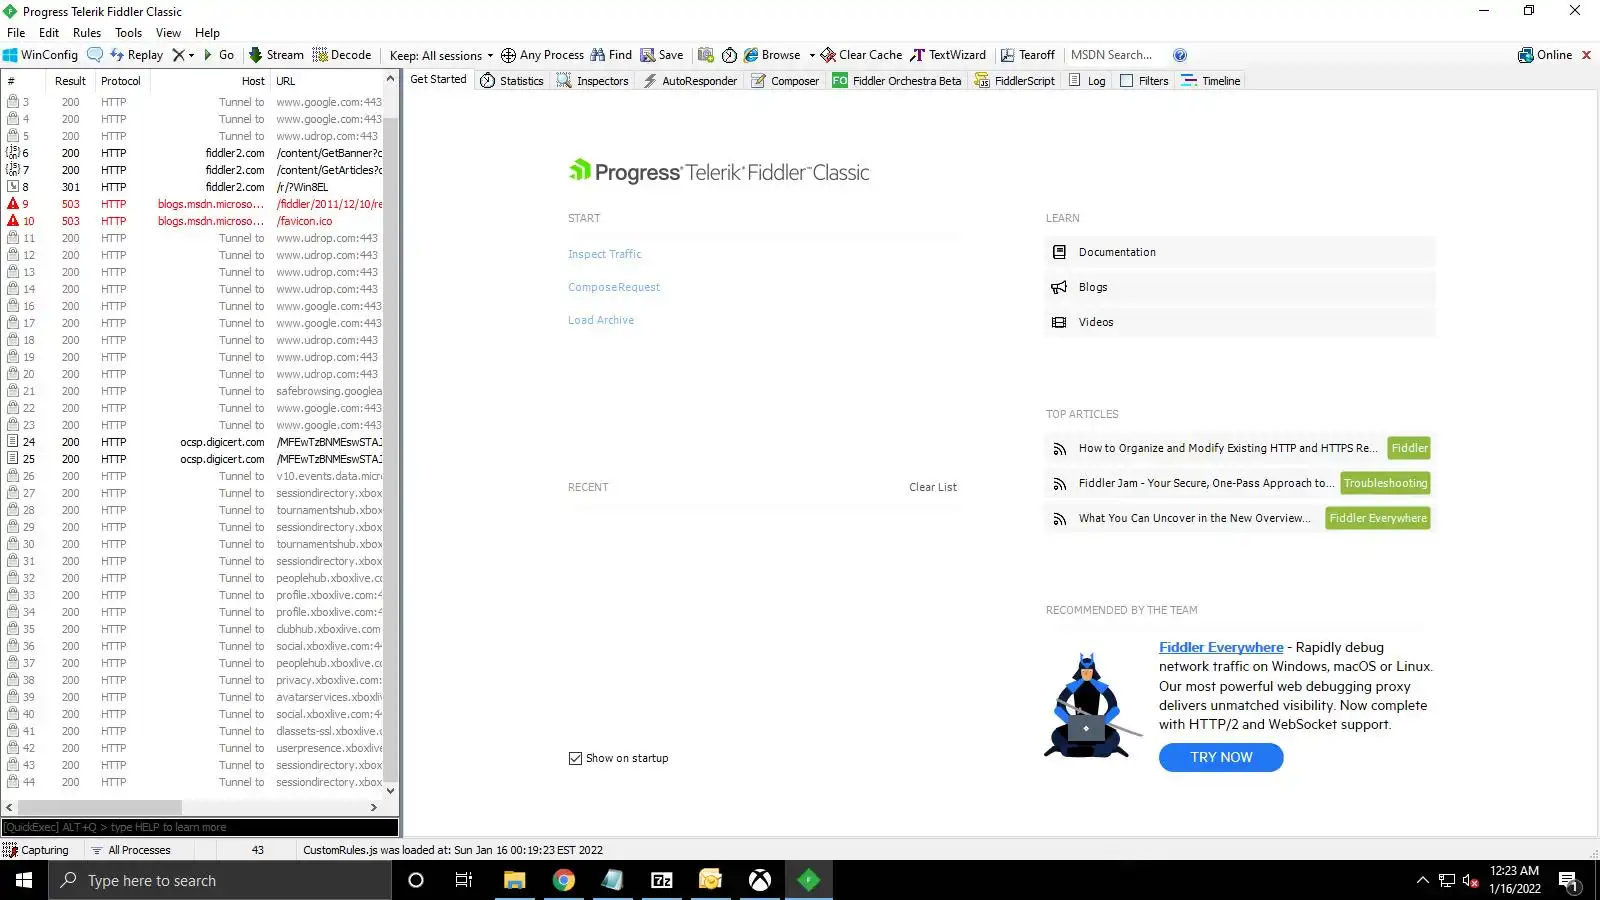Open the Tools menu
1600x900 pixels.
[129, 33]
